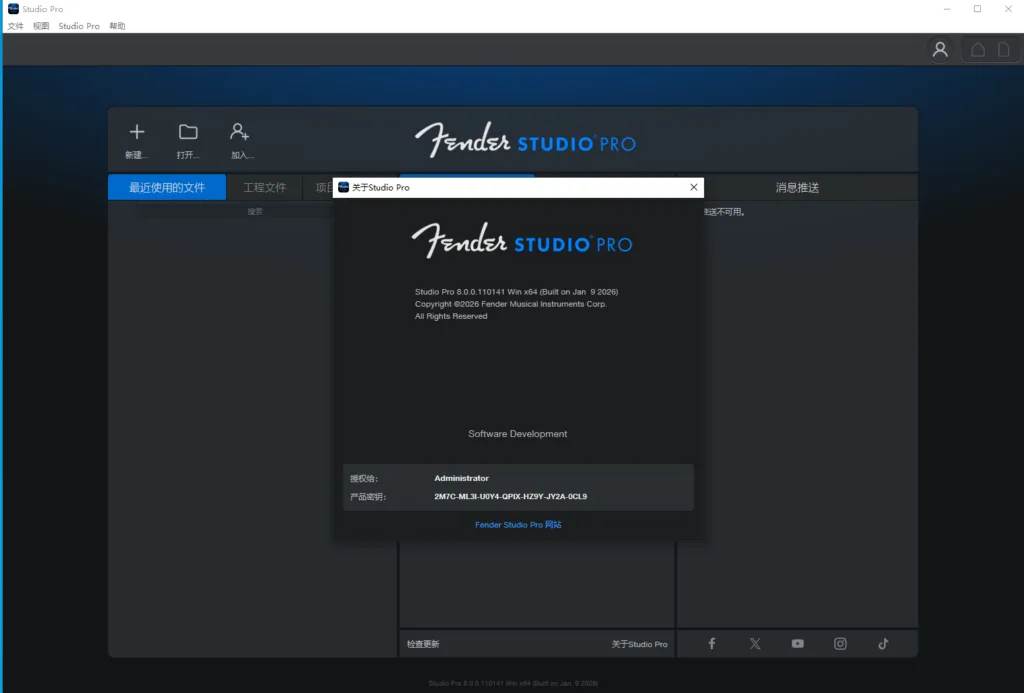Minimize the Studio Pro window
Image resolution: width=1024 pixels, height=693 pixels.
click(947, 9)
